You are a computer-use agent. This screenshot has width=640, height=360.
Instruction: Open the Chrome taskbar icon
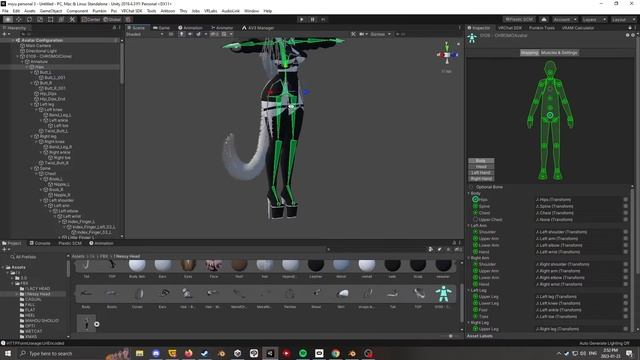pyautogui.click(x=336, y=353)
